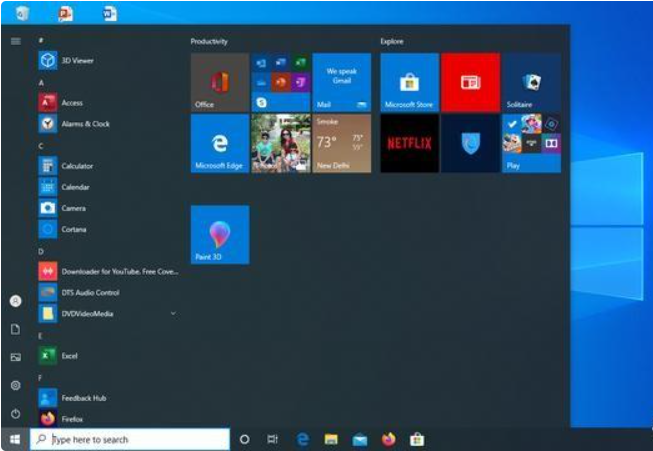Expand the Start menu hamburger button

(16, 41)
